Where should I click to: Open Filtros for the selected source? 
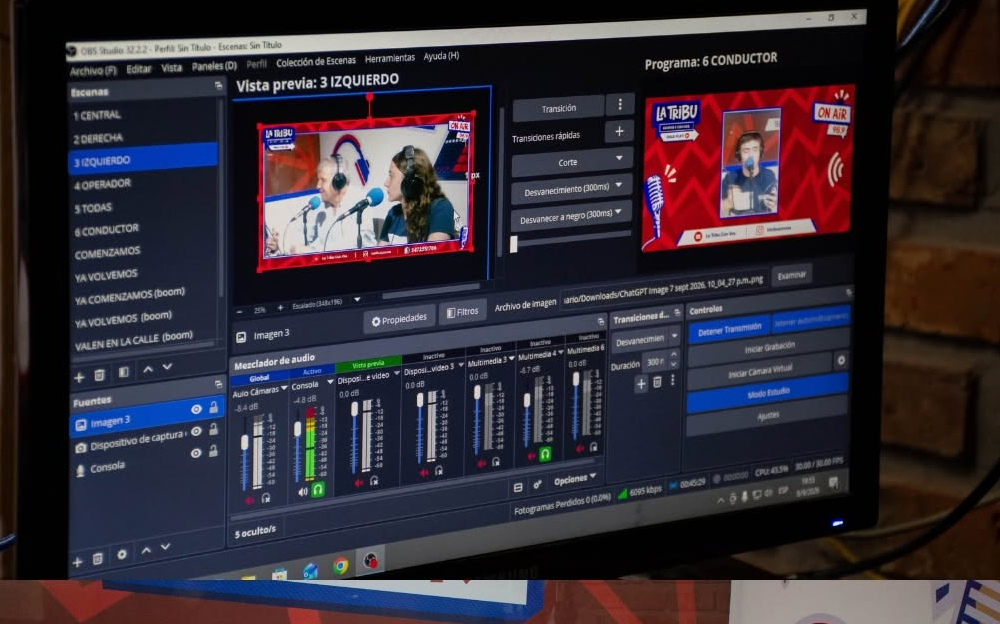(x=462, y=312)
